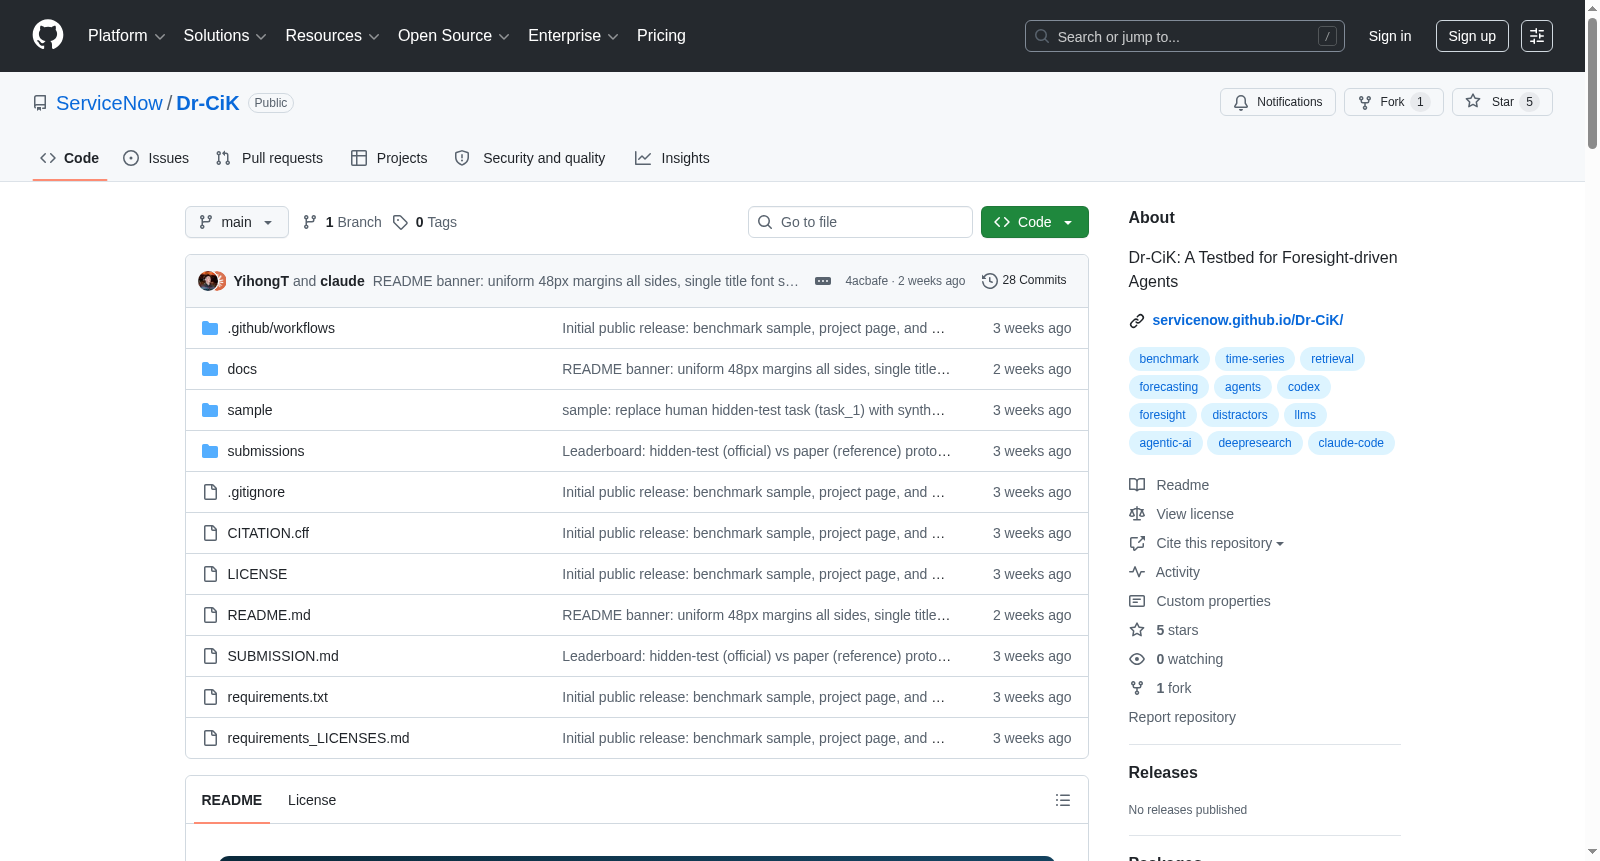Expand the Resources menu
Image resolution: width=1600 pixels, height=861 pixels.
click(x=333, y=36)
